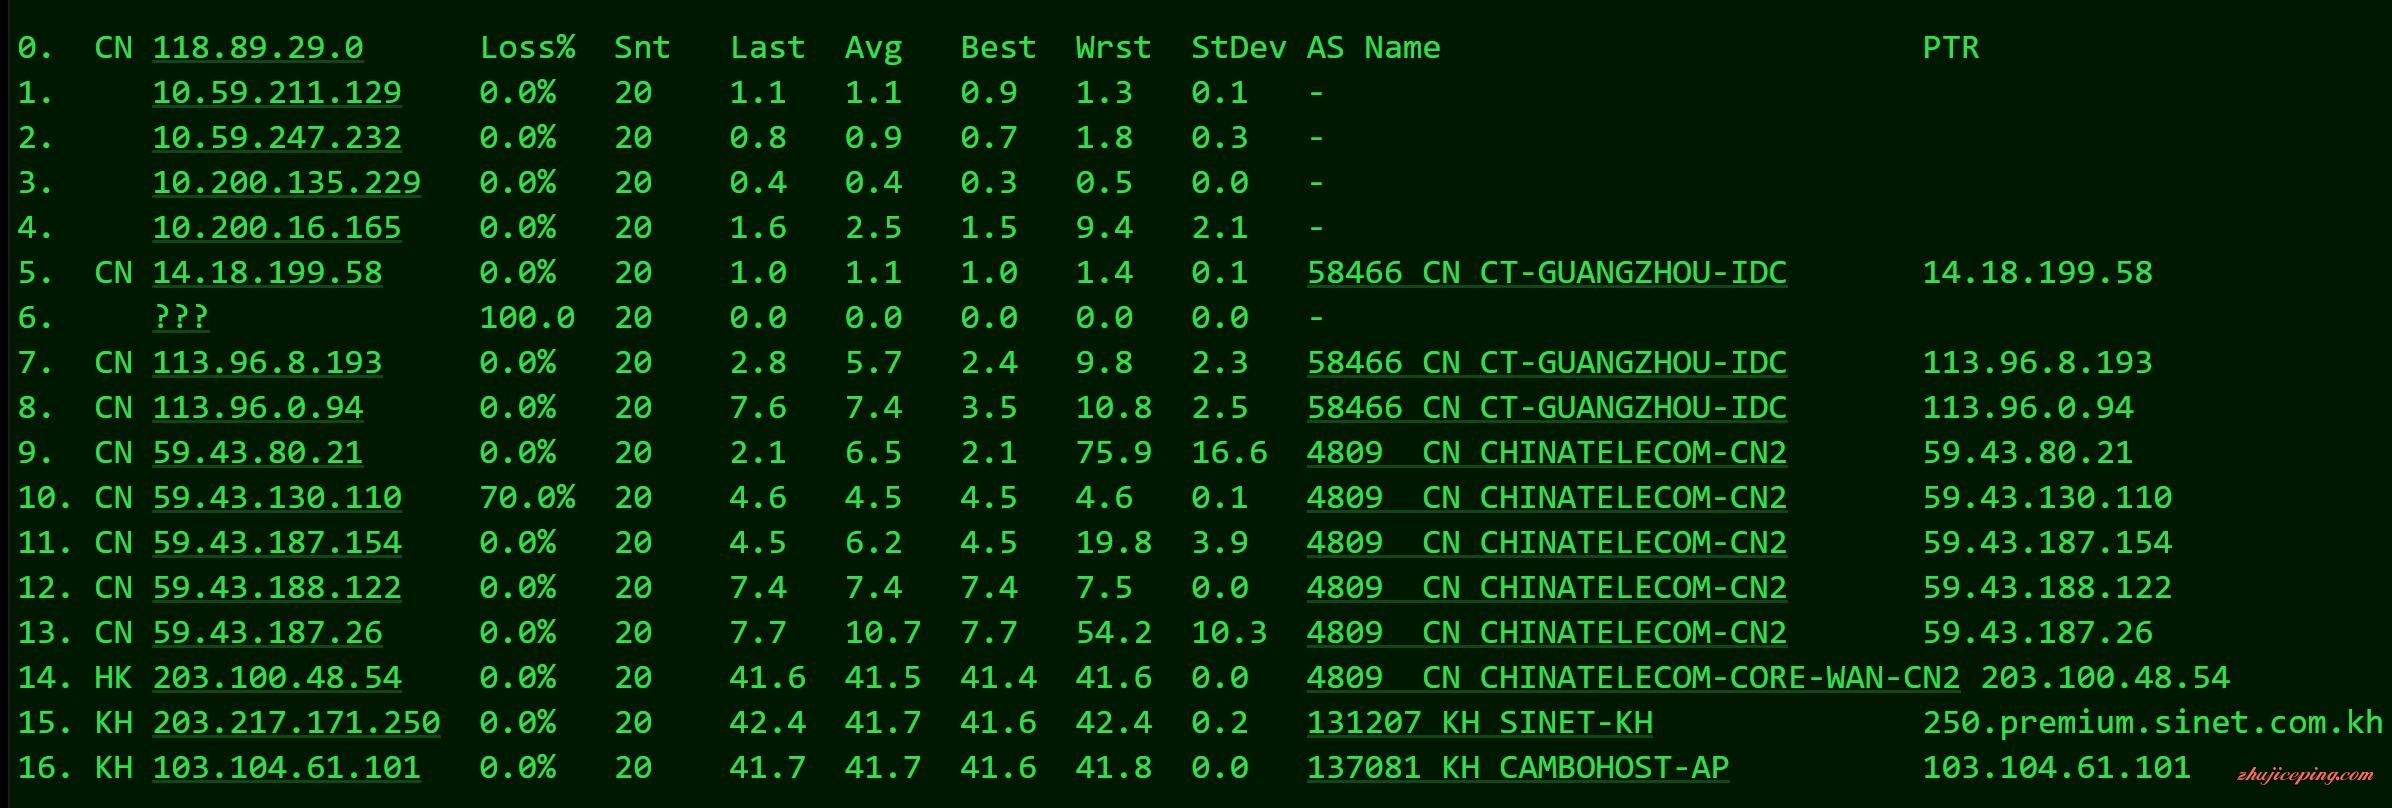The width and height of the screenshot is (2392, 808).
Task: Click the Loss% column header
Action: click(527, 48)
